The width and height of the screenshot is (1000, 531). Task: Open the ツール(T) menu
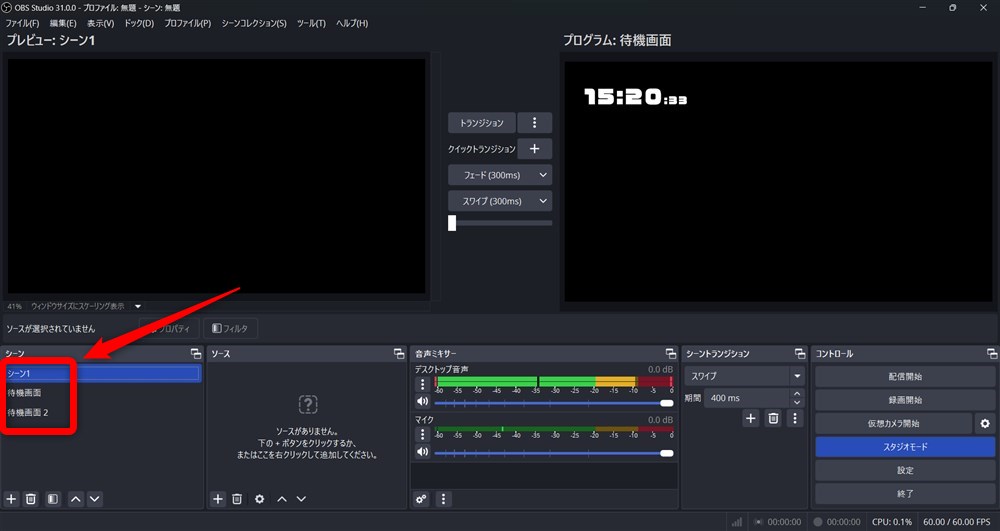coord(311,23)
